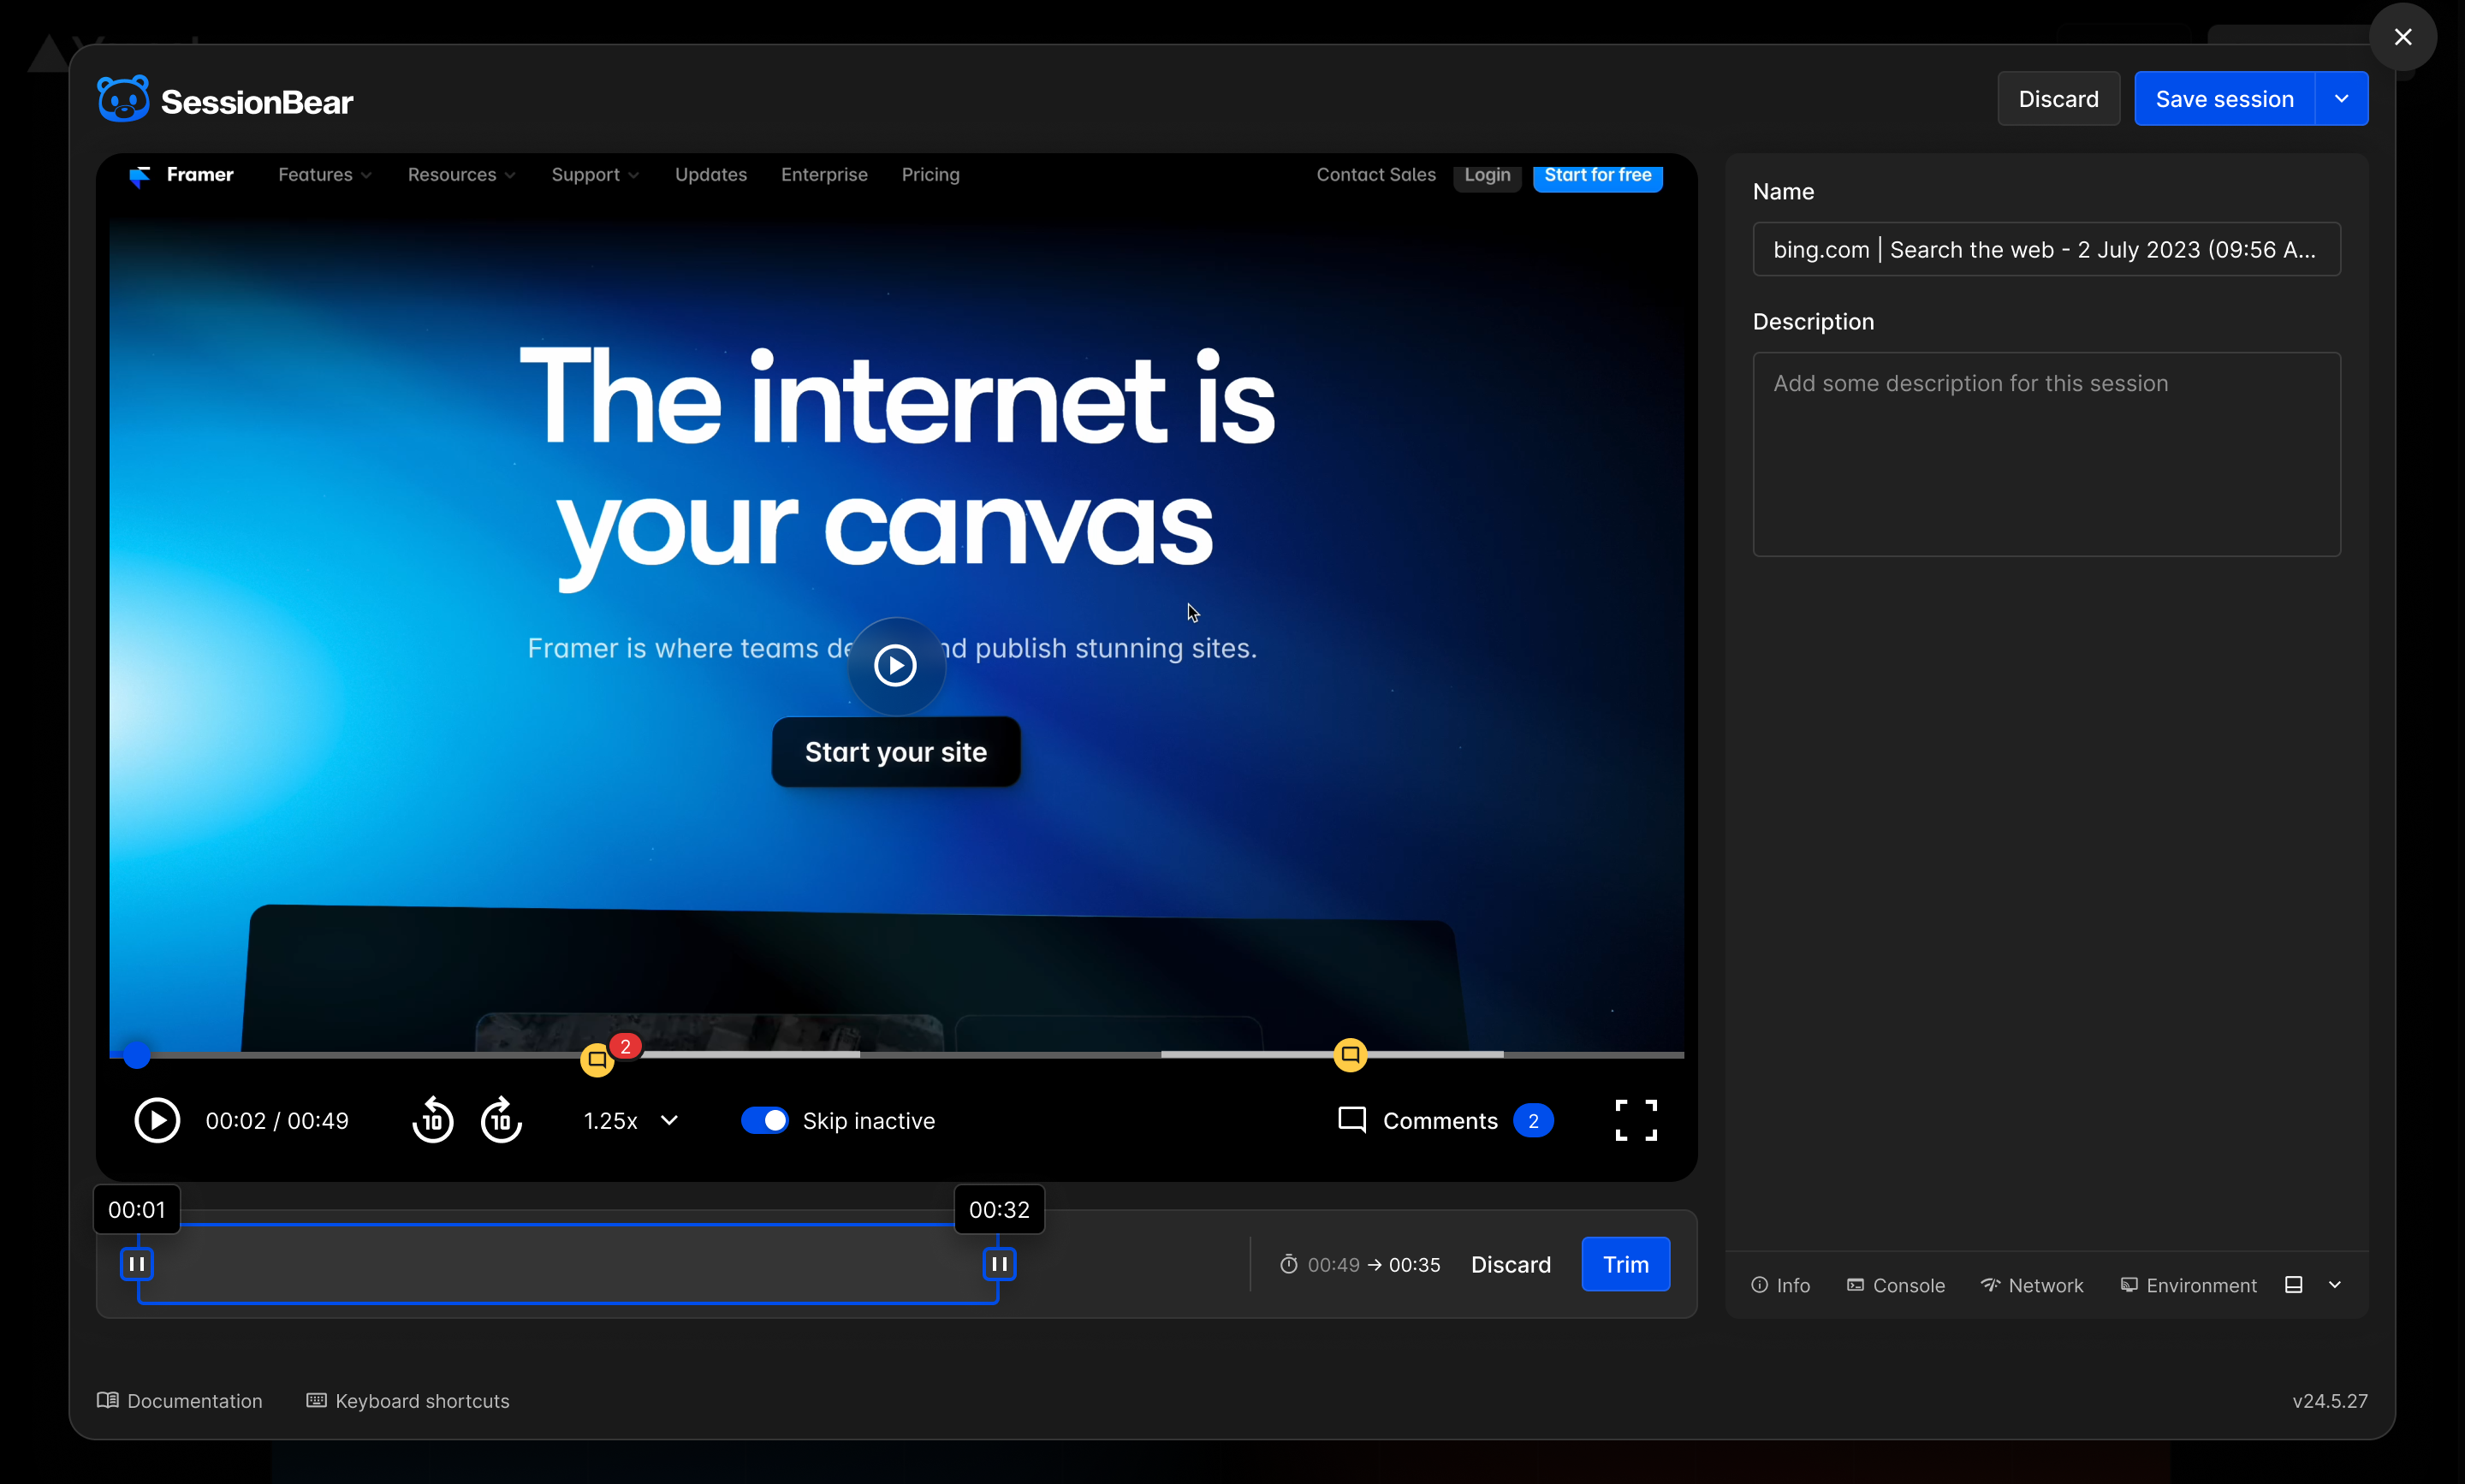Screen dimensions: 2465x1484
Task: Apply the Trim button
Action: point(1626,1264)
